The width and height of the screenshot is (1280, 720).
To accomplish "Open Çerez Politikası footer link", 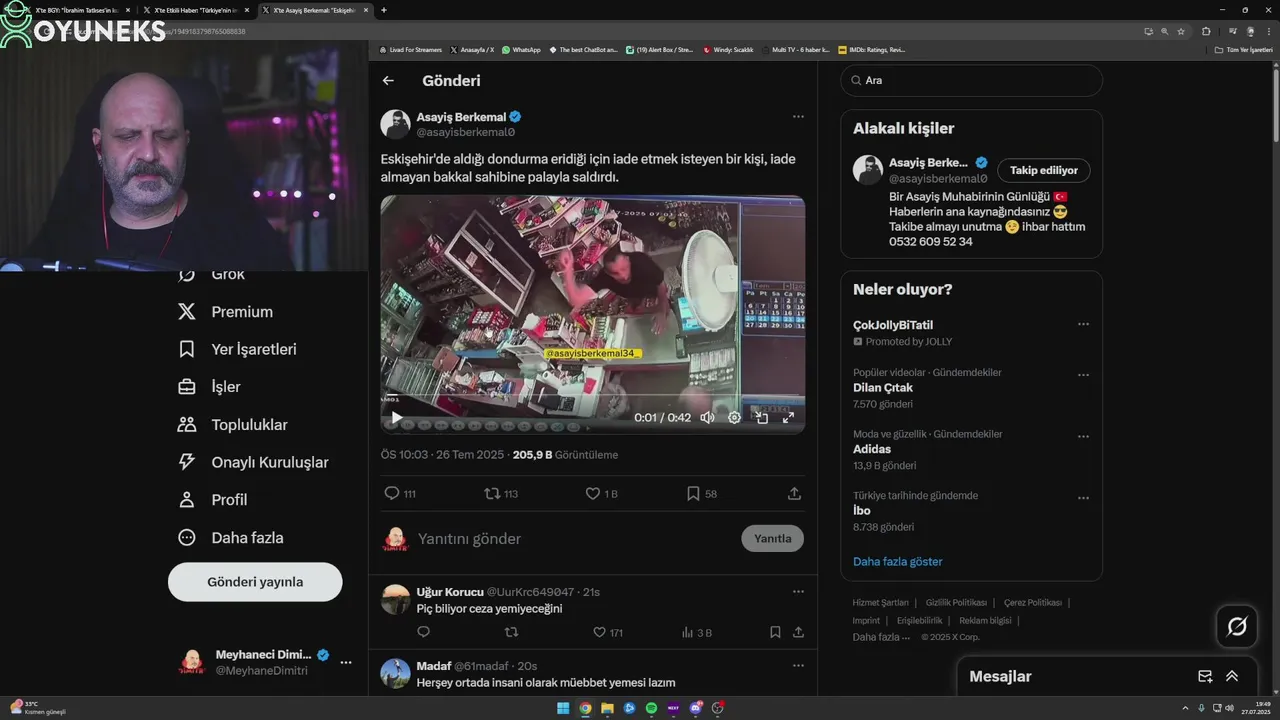I will pyautogui.click(x=1032, y=603).
